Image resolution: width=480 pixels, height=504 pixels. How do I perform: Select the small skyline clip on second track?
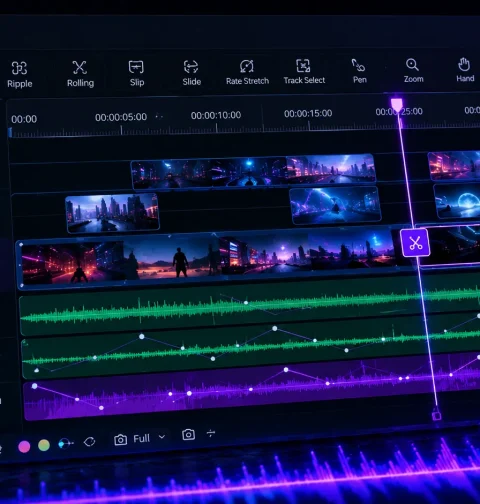click(112, 213)
